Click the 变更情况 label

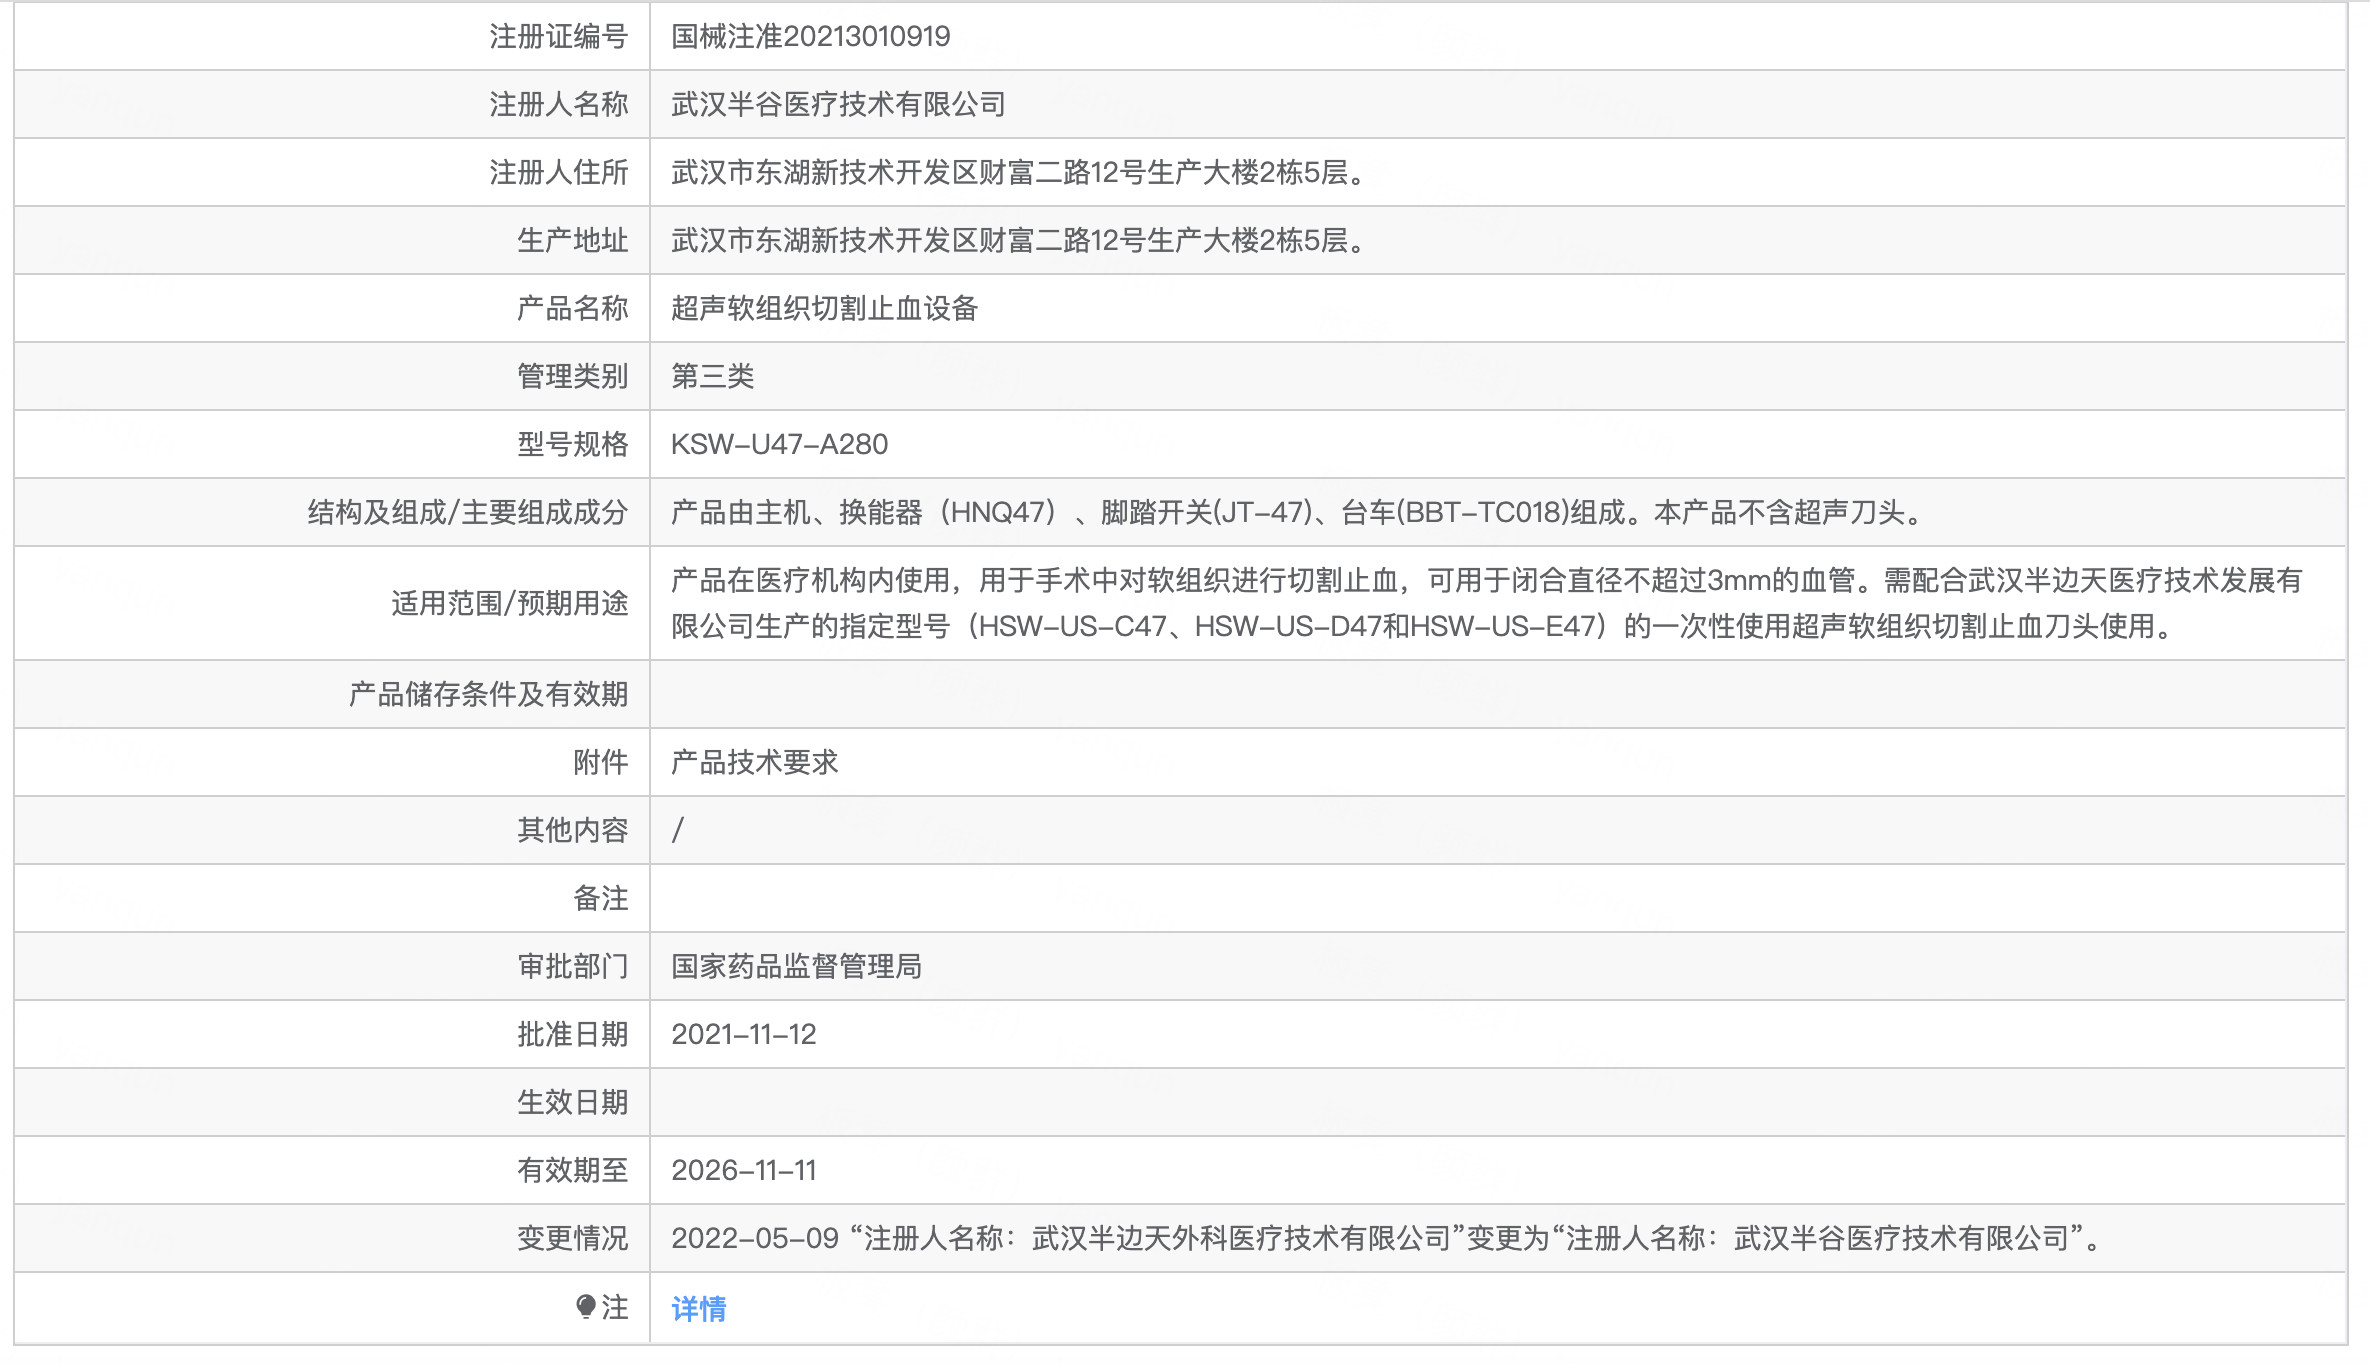pos(572,1238)
